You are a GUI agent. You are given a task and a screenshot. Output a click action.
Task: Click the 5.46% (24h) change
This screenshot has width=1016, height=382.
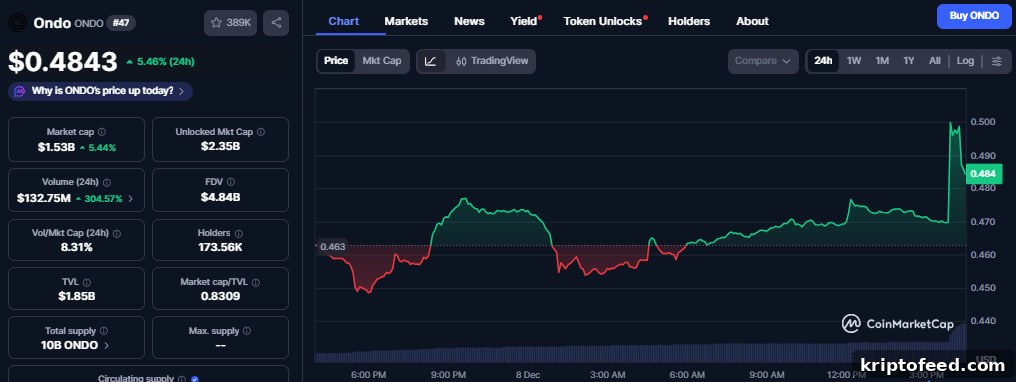160,62
